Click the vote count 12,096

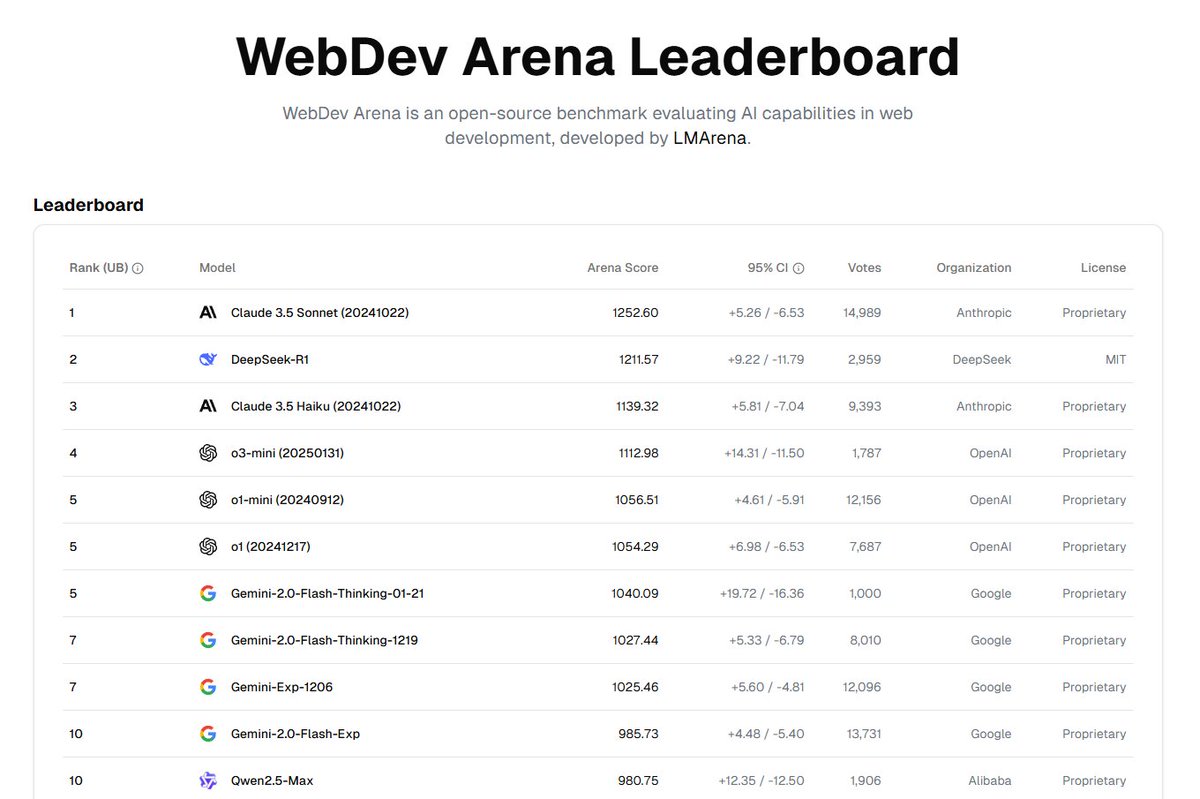coord(863,687)
